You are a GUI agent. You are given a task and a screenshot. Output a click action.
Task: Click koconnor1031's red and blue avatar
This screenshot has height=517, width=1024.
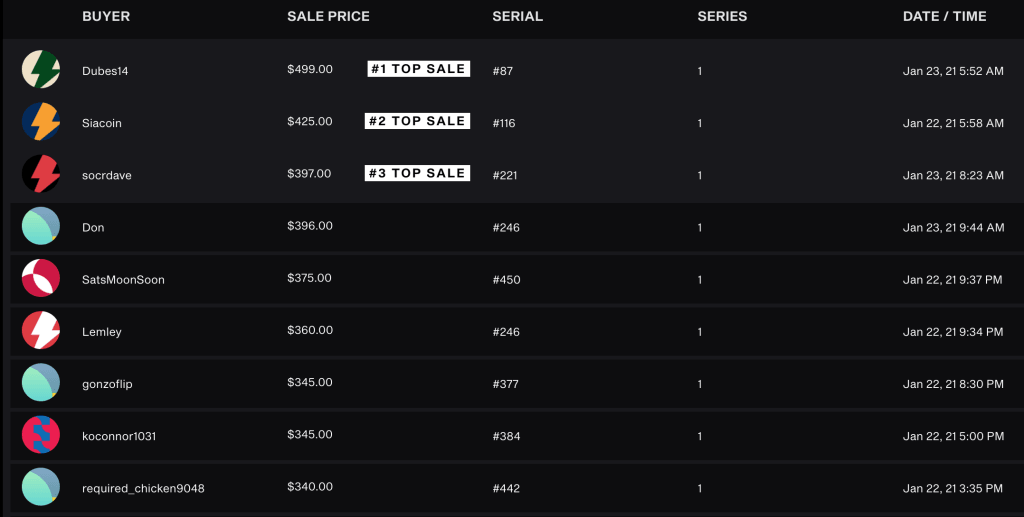41,435
